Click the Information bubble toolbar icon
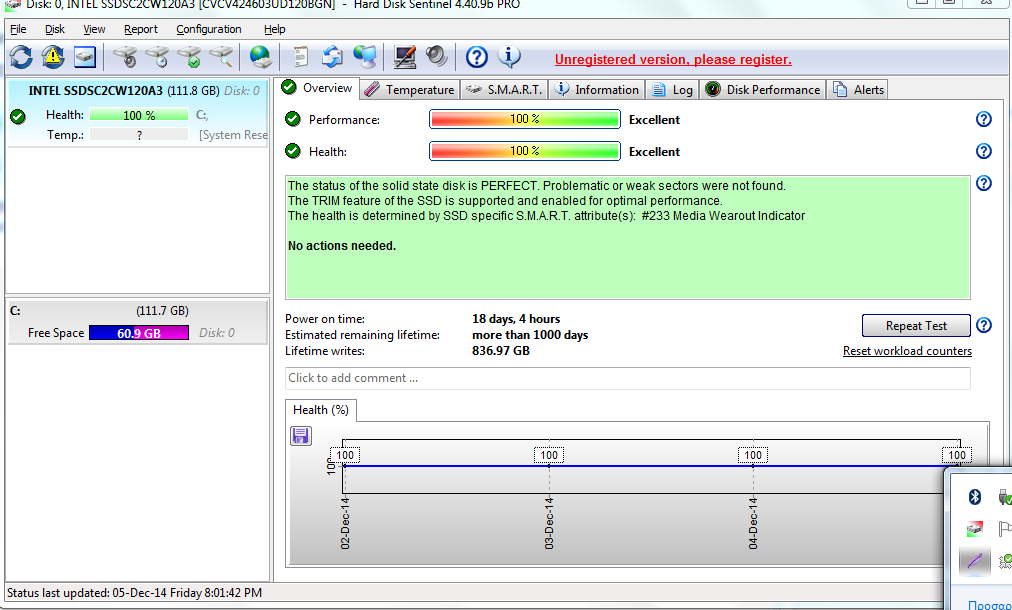This screenshot has width=1012, height=610. tap(509, 57)
